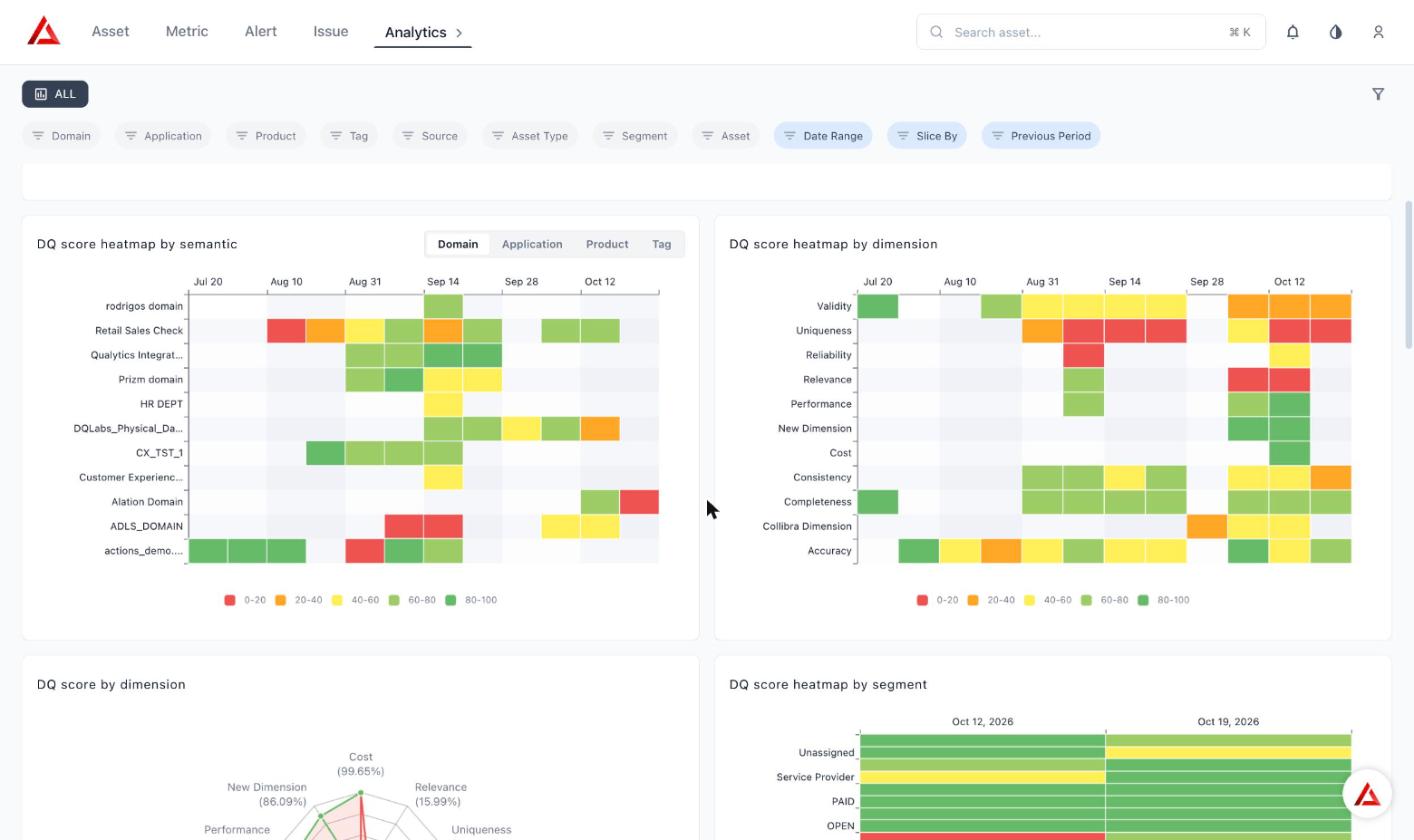Switch semantic heatmap to Domain
The image size is (1414, 840).
click(x=458, y=244)
